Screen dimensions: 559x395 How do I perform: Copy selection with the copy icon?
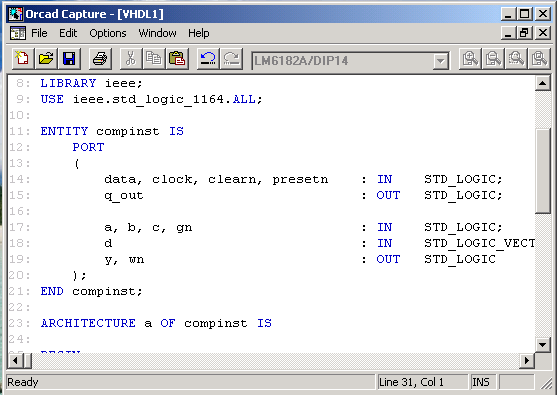154,59
